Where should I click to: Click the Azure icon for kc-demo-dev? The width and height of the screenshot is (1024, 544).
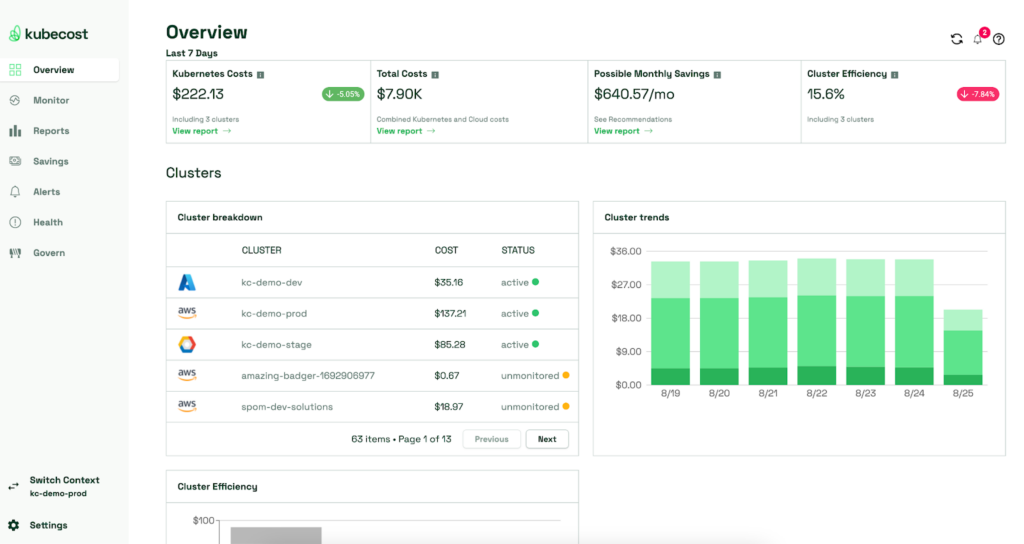(187, 282)
